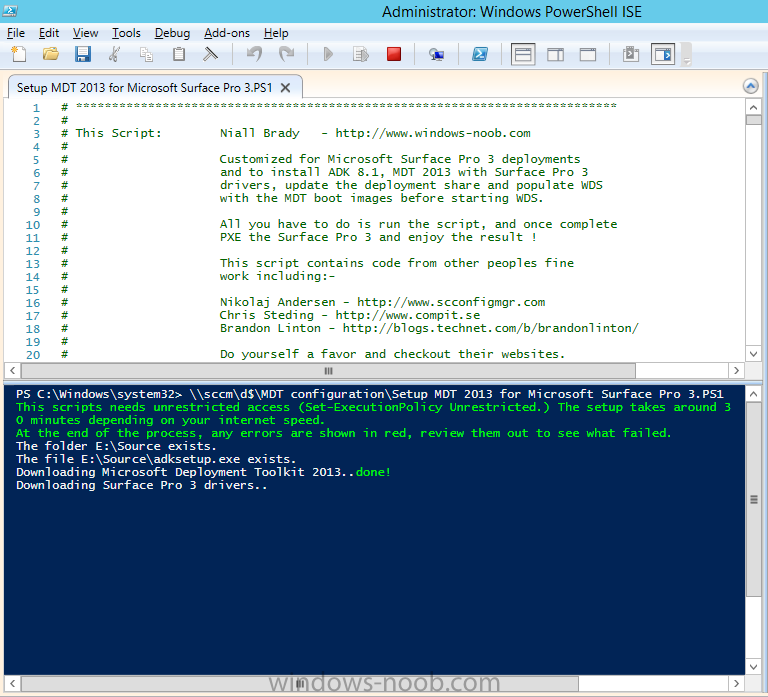
Task: Show Script Pane Right layout
Action: pyautogui.click(x=555, y=54)
